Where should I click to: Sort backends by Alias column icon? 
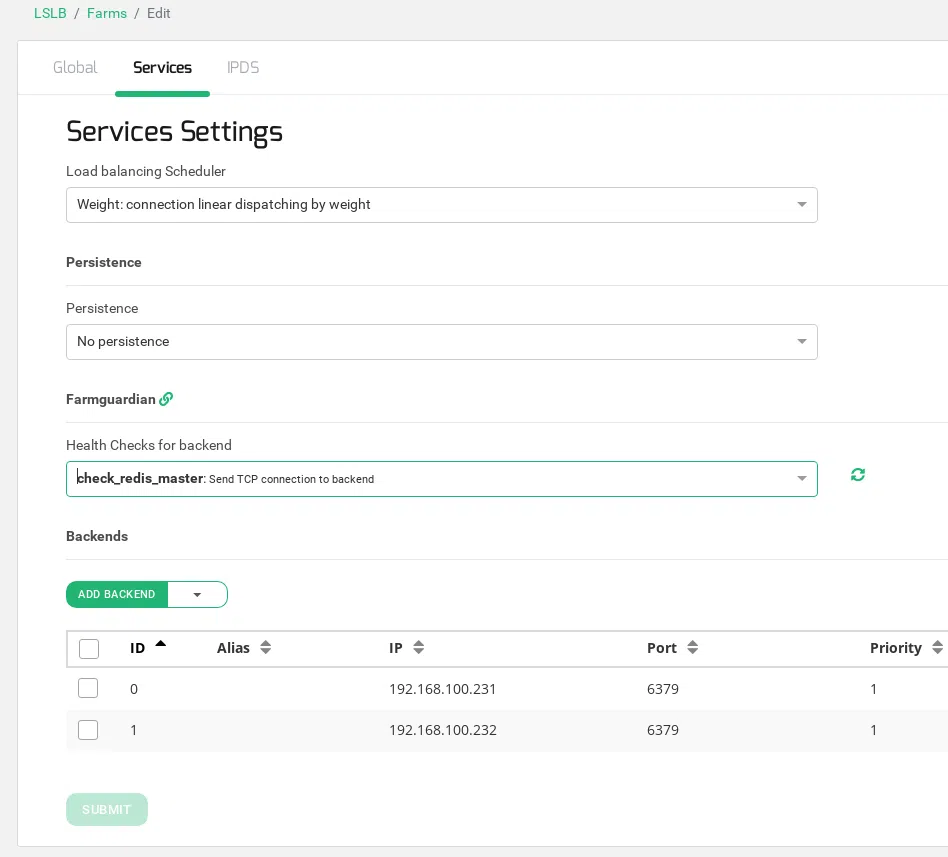point(265,648)
